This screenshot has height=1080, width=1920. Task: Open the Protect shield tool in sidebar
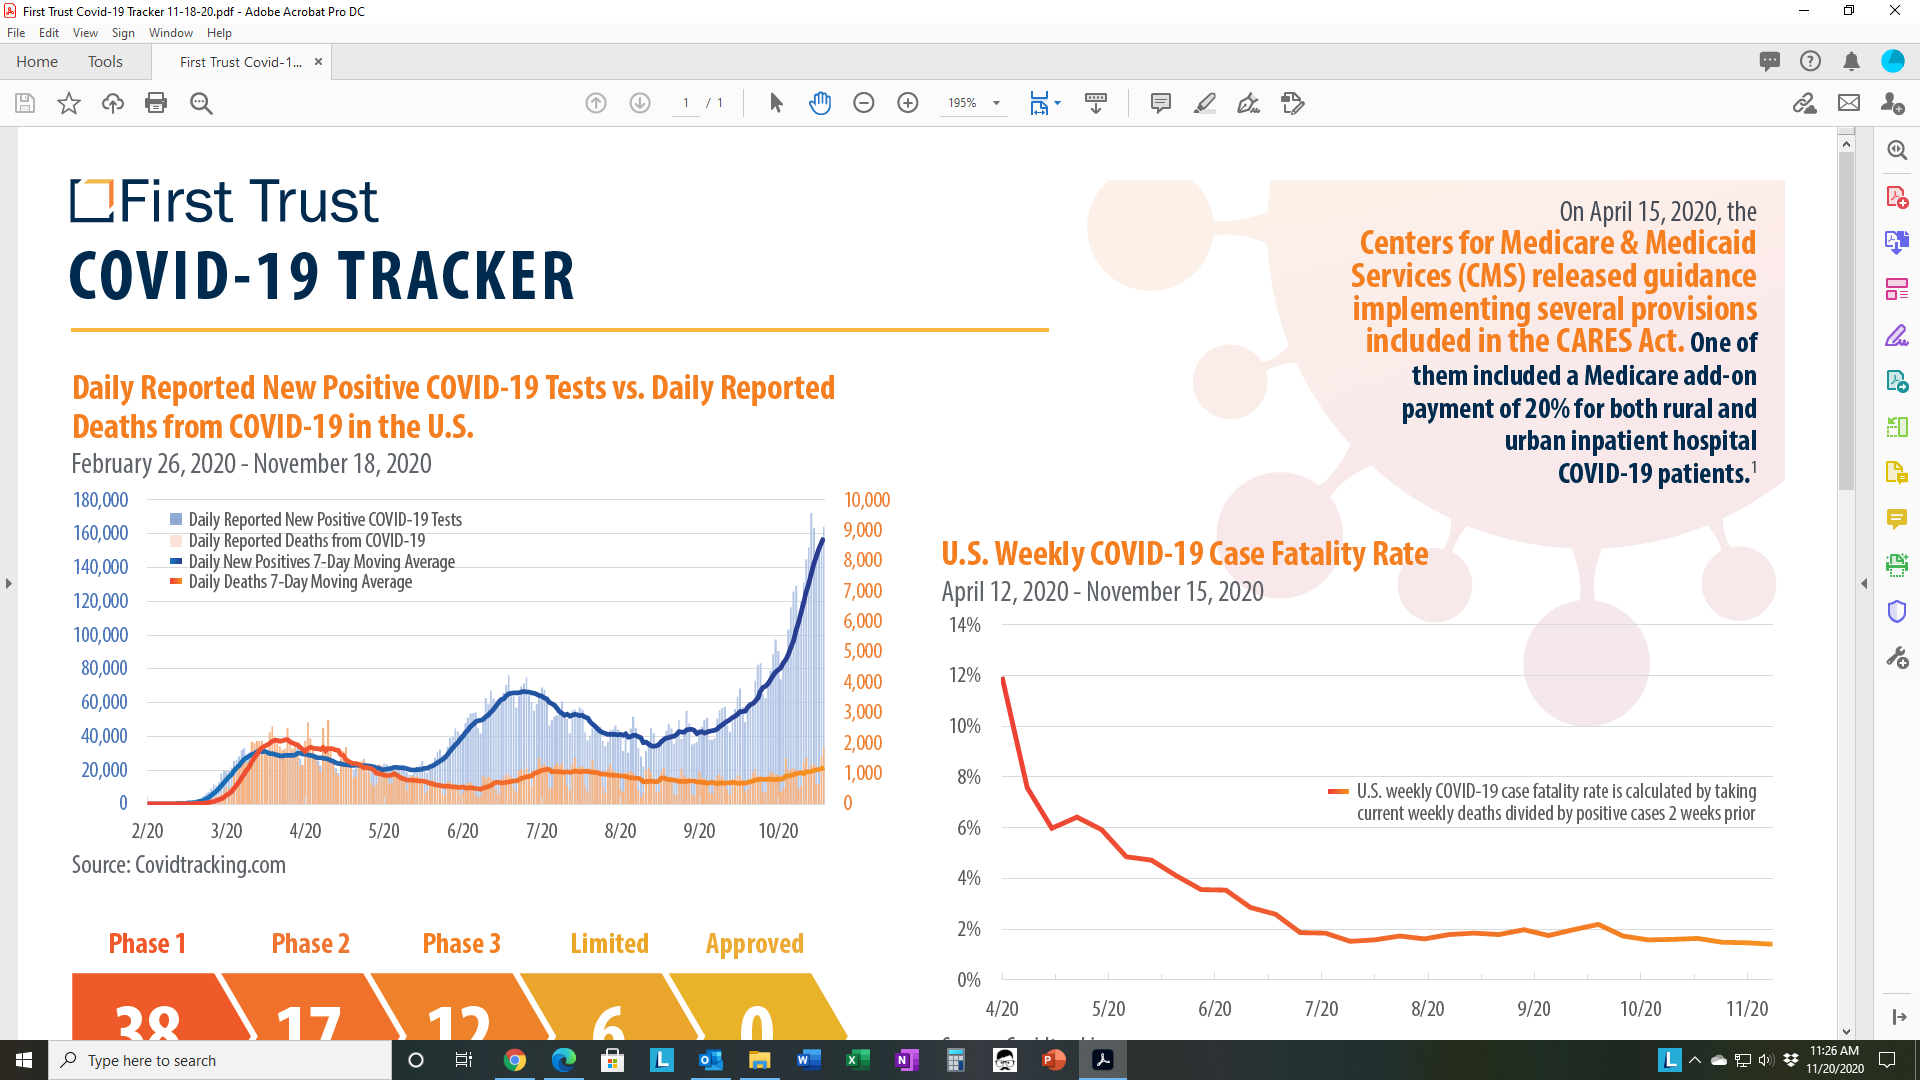click(1897, 611)
